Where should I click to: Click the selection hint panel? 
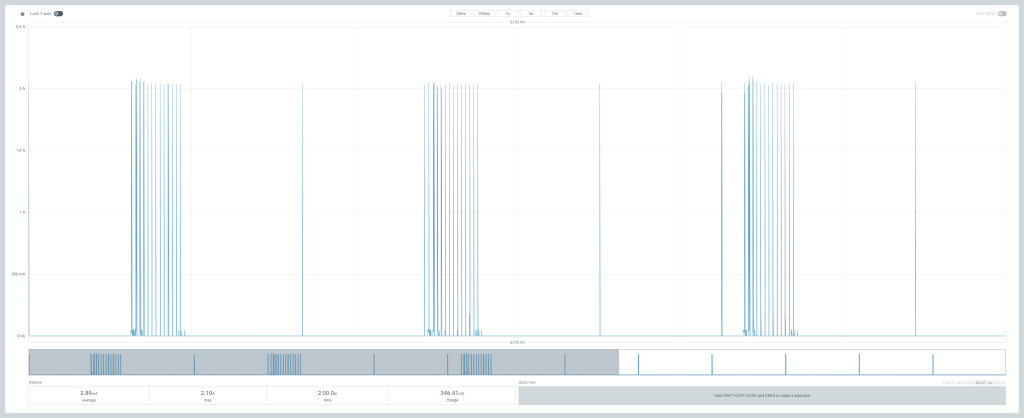click(x=761, y=396)
